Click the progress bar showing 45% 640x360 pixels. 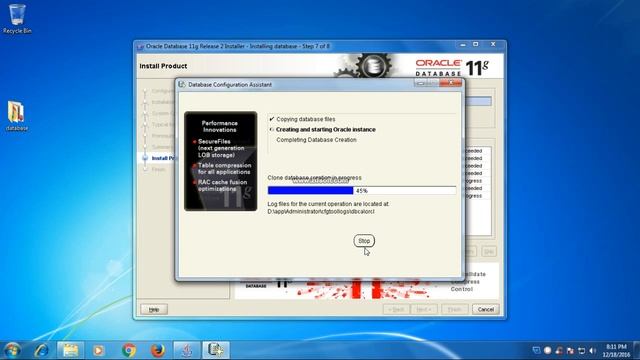[362, 191]
